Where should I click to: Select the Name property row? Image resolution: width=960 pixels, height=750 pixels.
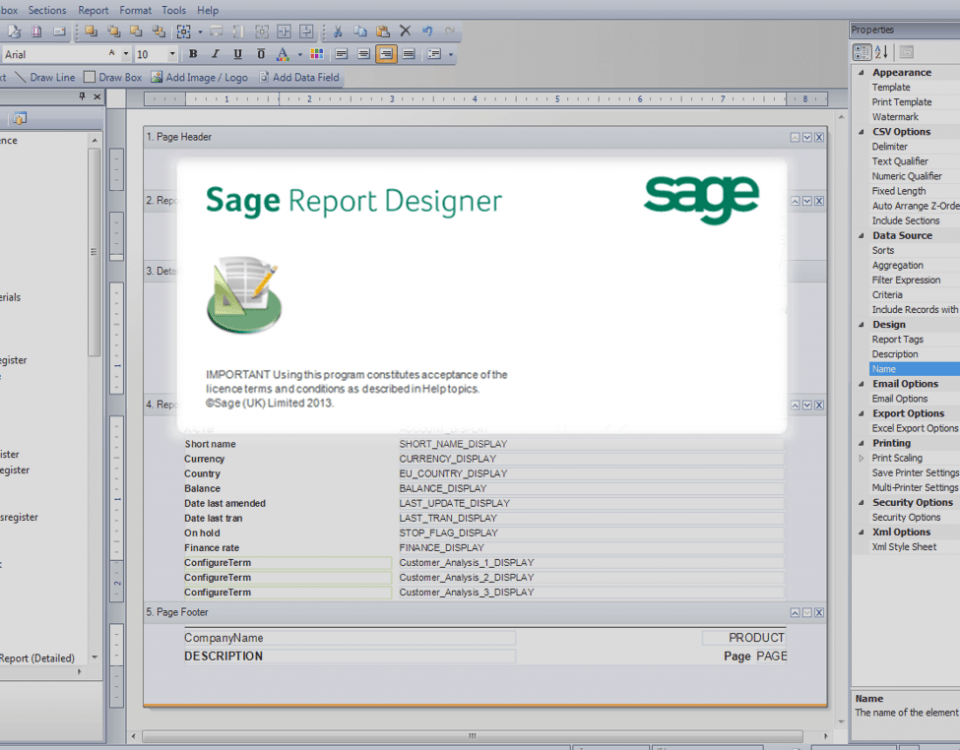tap(914, 369)
